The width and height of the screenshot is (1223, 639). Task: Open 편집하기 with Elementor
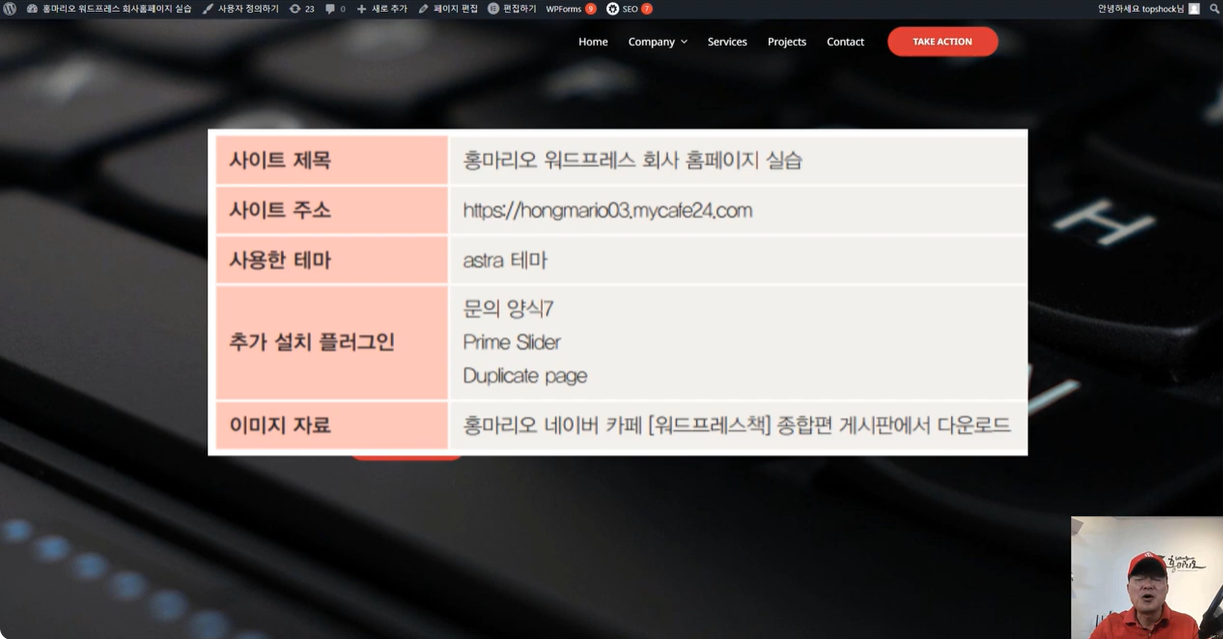(x=512, y=8)
